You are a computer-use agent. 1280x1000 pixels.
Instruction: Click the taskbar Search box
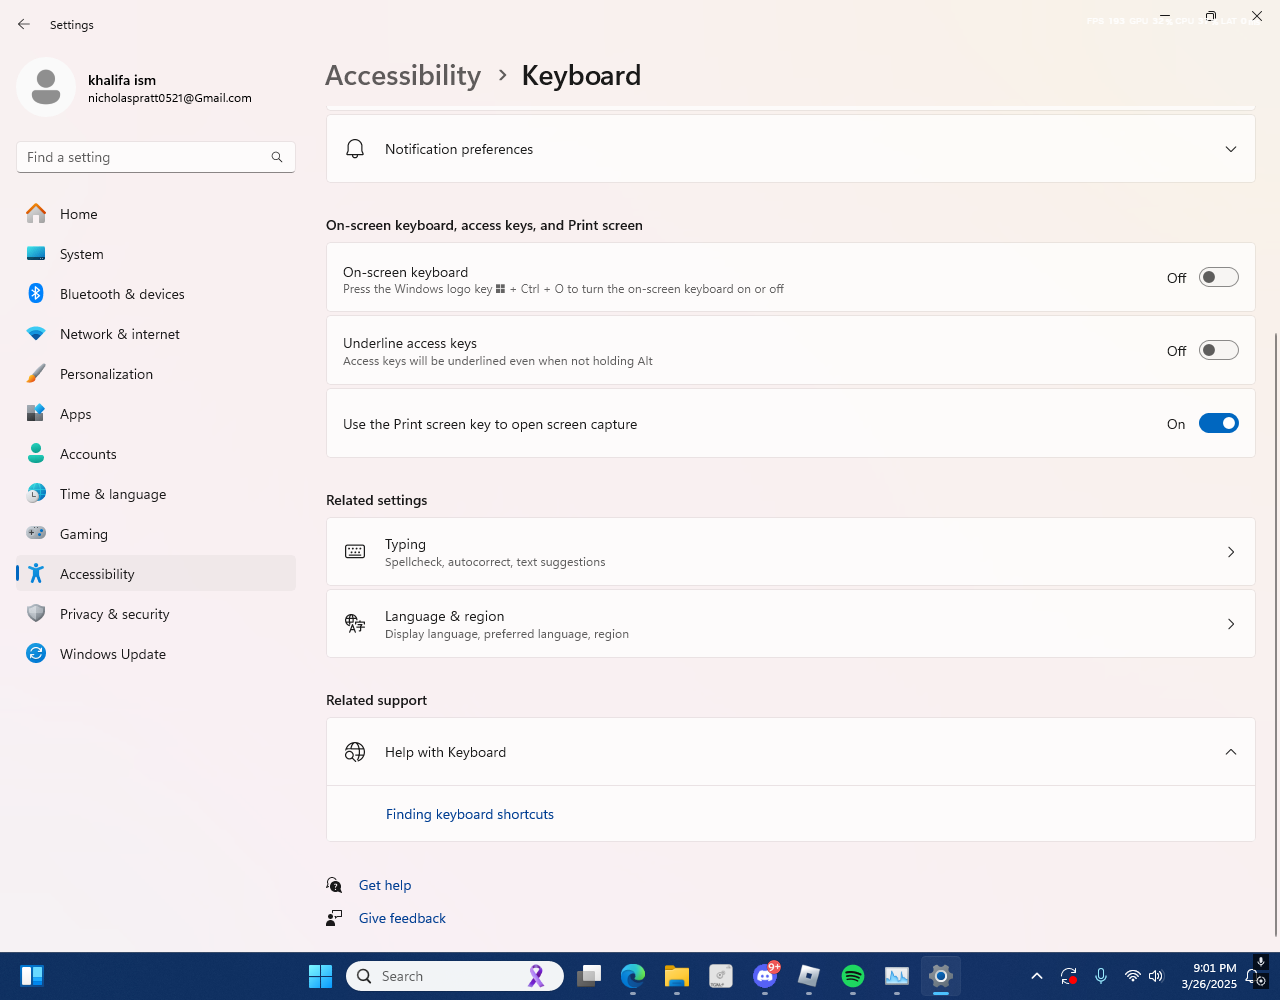(455, 976)
